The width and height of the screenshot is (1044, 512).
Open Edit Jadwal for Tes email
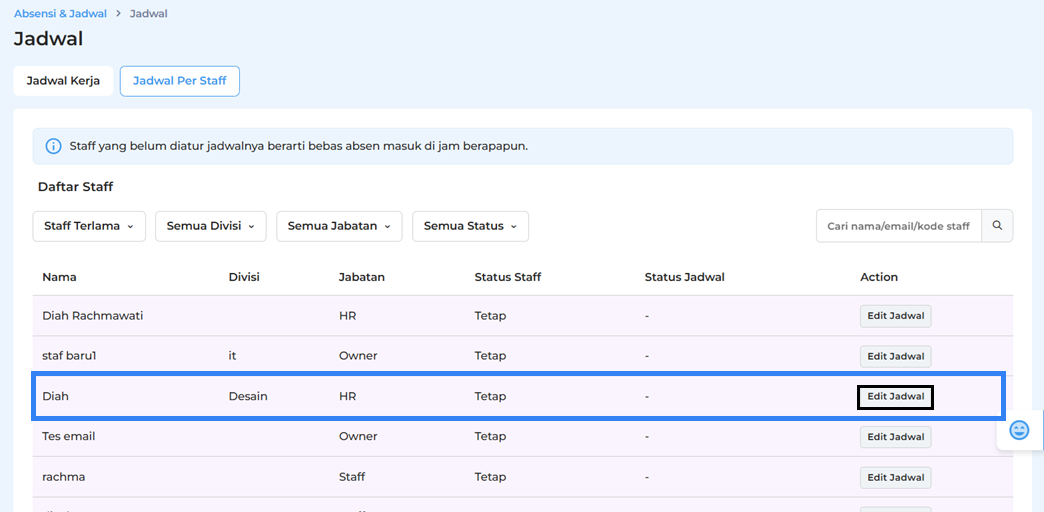[895, 437]
